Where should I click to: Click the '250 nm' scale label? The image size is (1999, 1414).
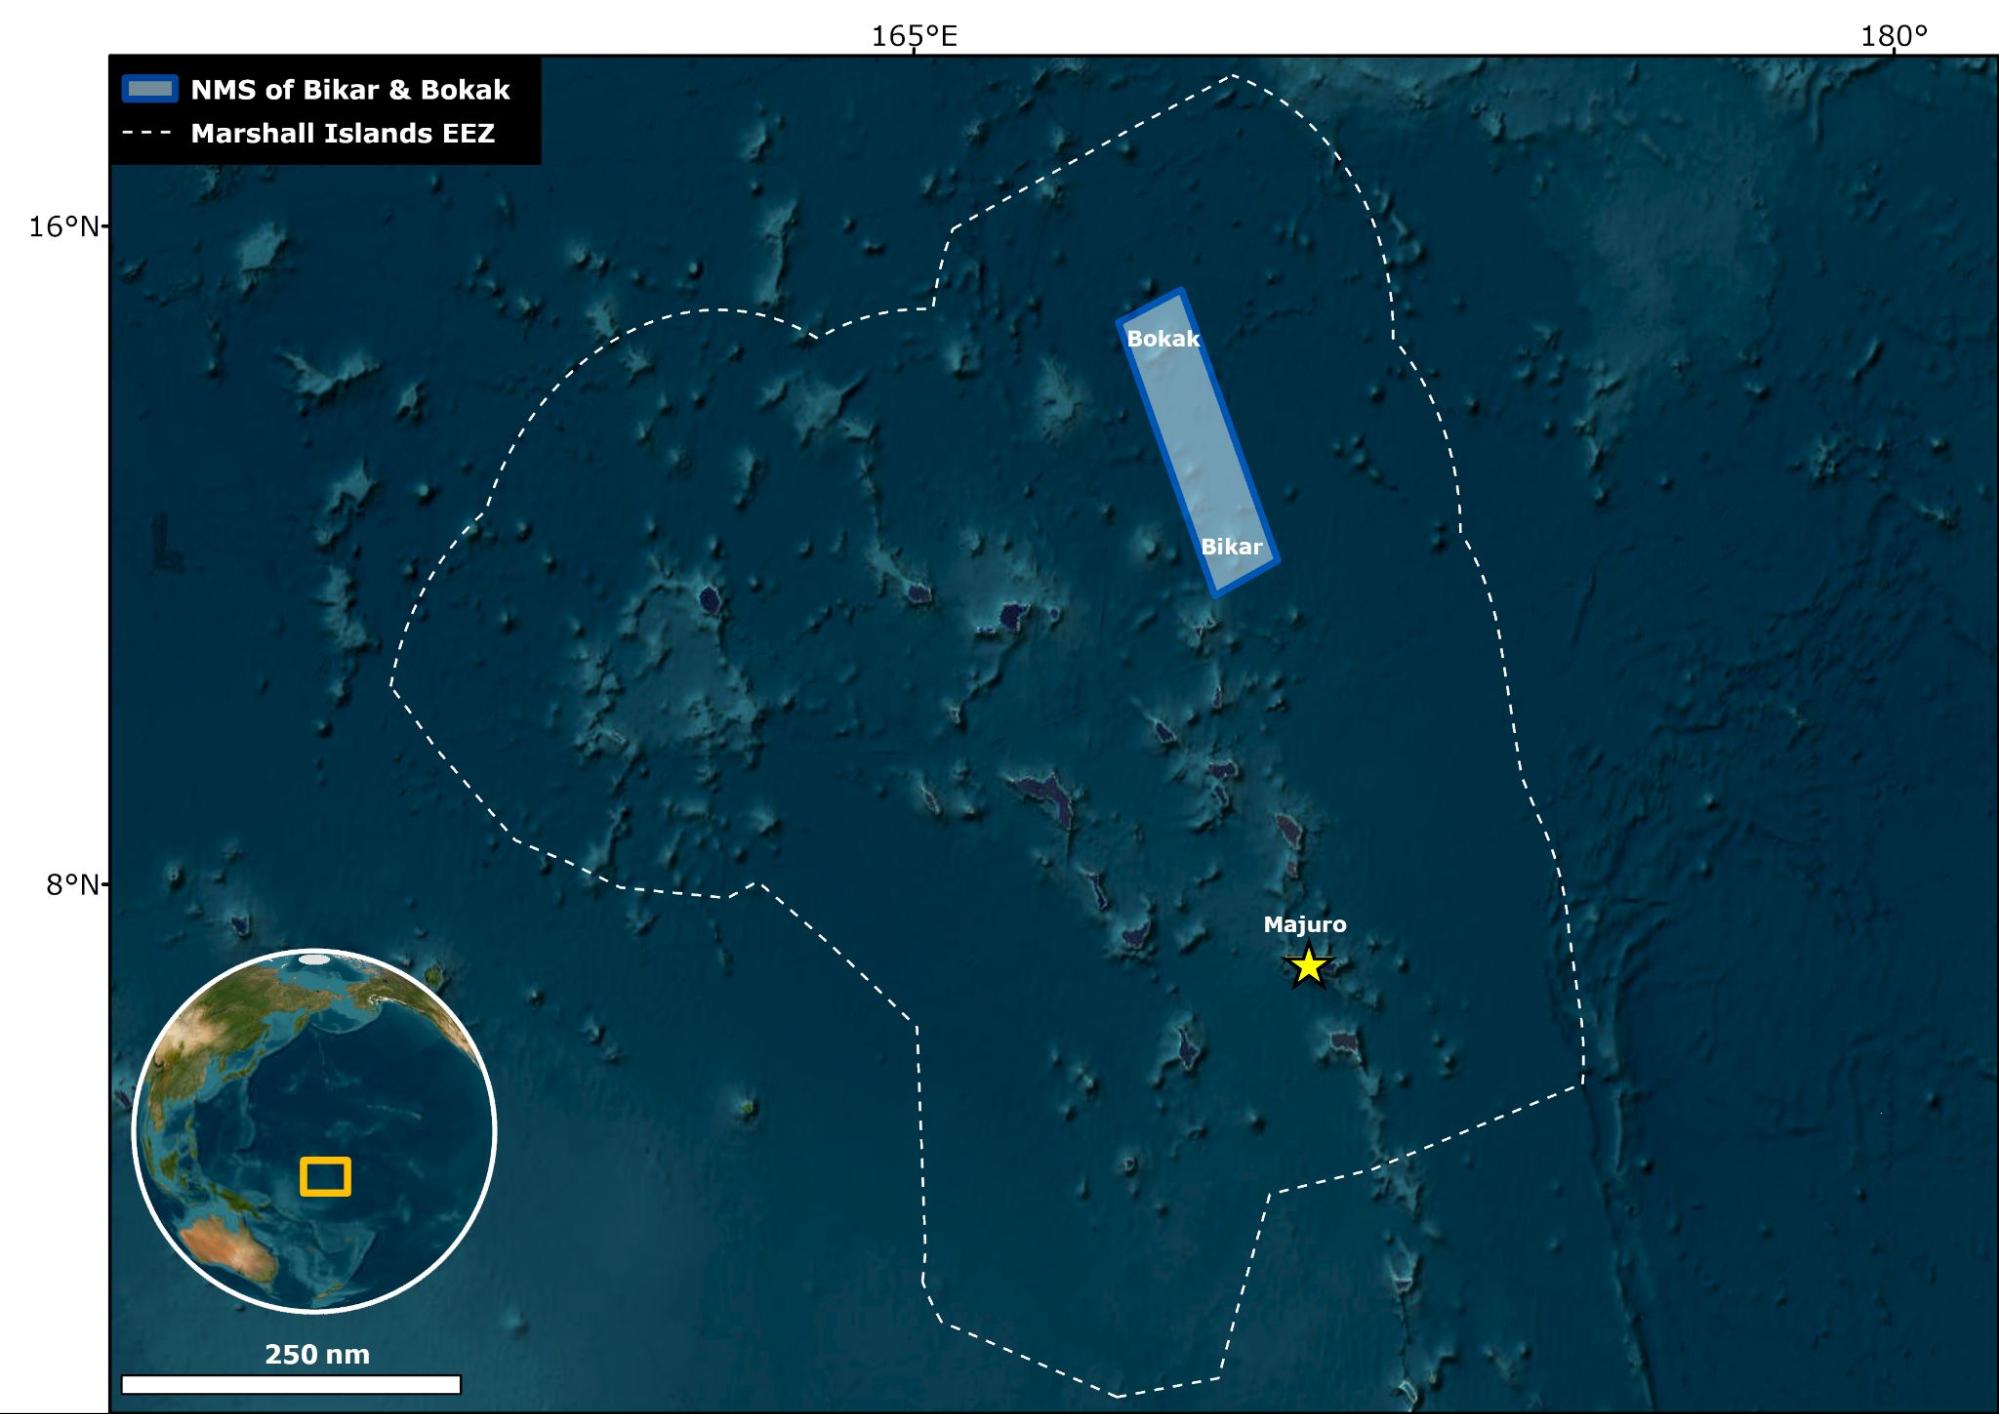317,1354
